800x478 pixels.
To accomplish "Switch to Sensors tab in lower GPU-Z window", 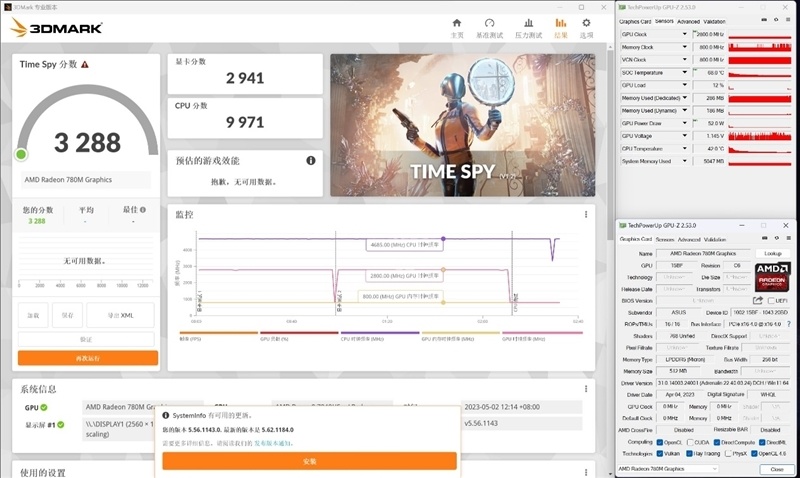I will pos(664,239).
